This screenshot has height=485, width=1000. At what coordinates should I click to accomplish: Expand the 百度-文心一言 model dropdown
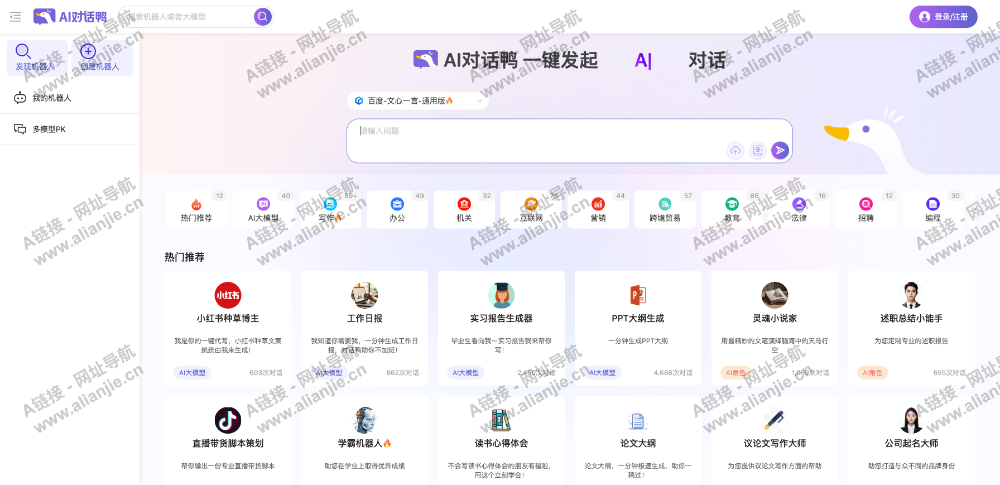point(417,101)
